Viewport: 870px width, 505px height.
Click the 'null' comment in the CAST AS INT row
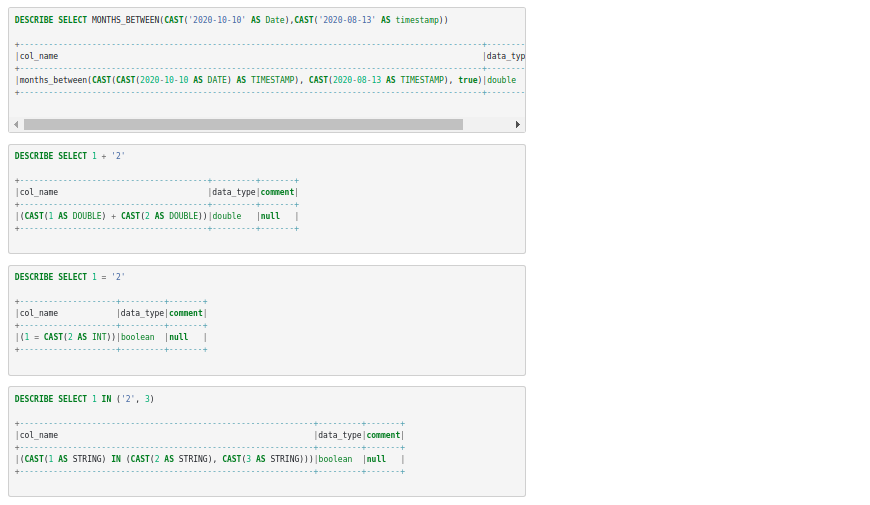coord(179,337)
